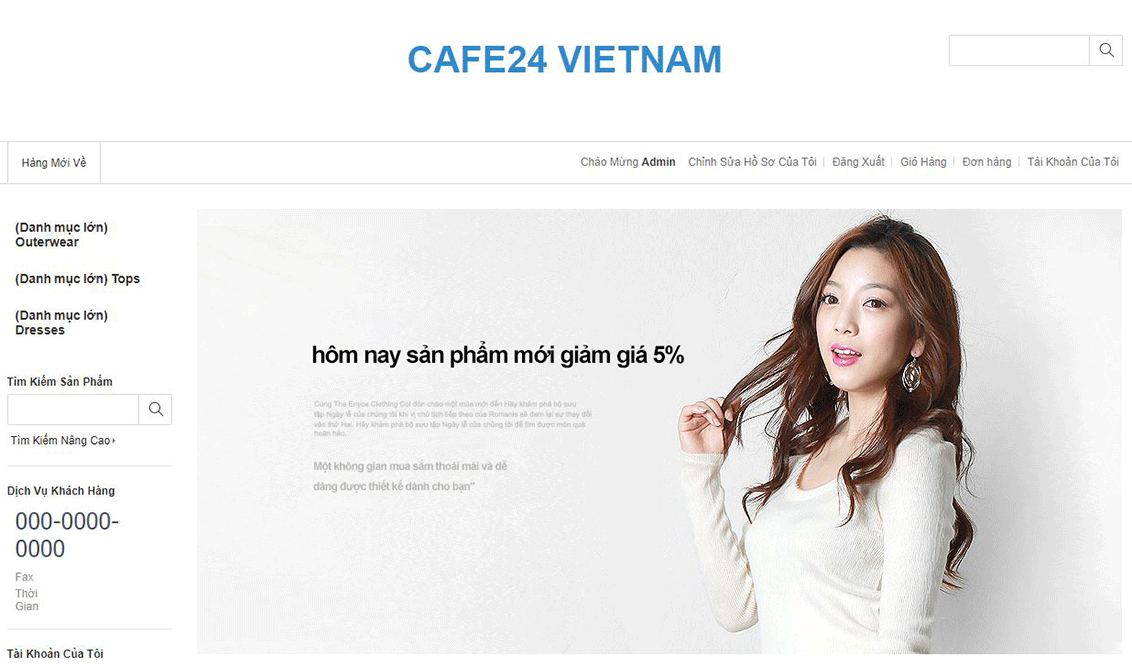Viewport: 1132px width, 667px height.
Task: Expand Tìm Kiếm Nâng Cao advanced search
Action: [62, 440]
